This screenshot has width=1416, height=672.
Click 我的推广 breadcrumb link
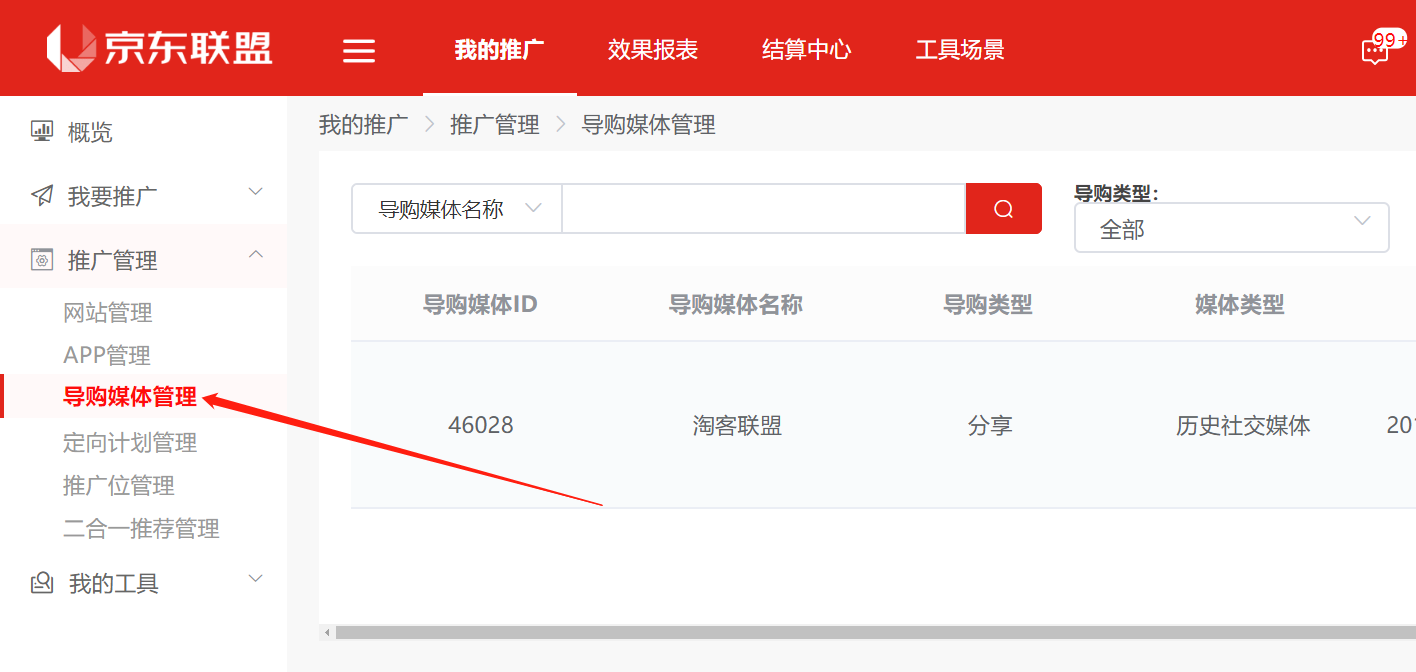(x=363, y=125)
